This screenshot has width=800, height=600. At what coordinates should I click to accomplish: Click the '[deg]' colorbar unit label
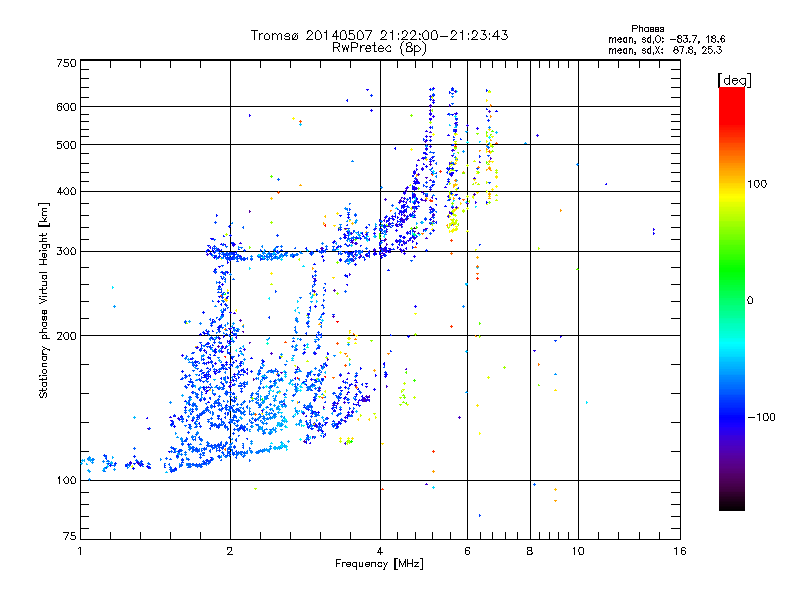(734, 80)
